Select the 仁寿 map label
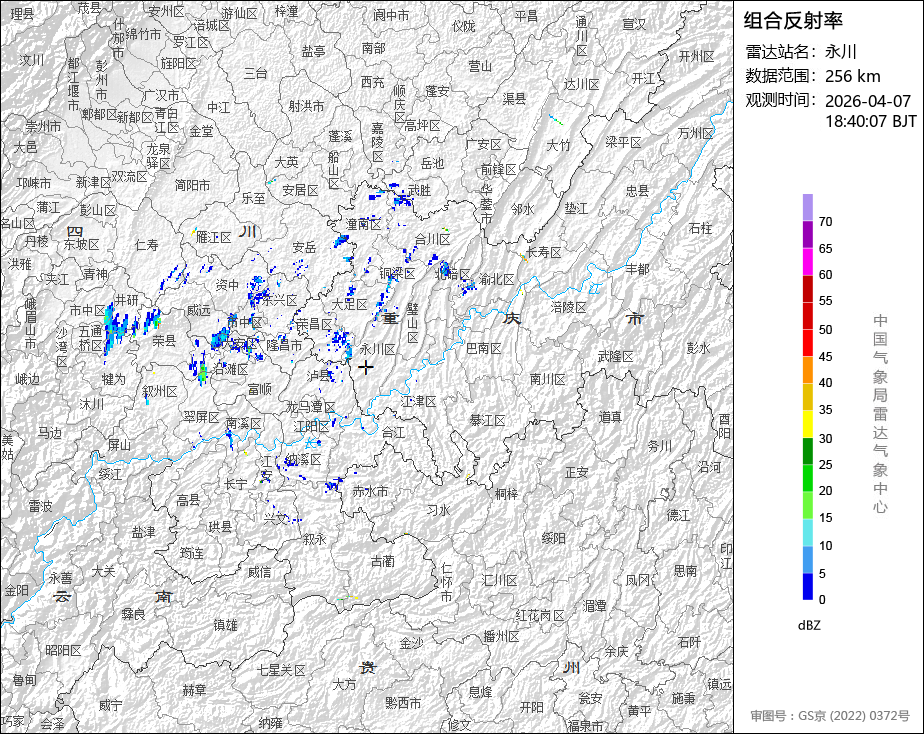This screenshot has height=734, width=924. (147, 244)
